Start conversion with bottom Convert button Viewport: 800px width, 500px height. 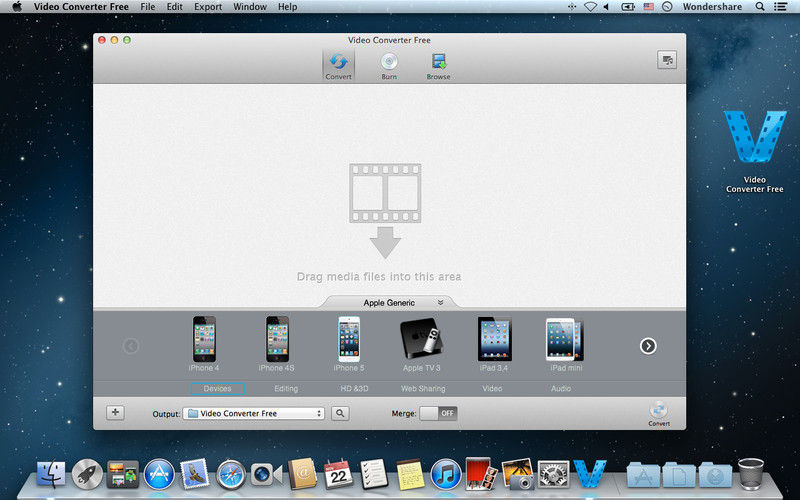coord(659,413)
